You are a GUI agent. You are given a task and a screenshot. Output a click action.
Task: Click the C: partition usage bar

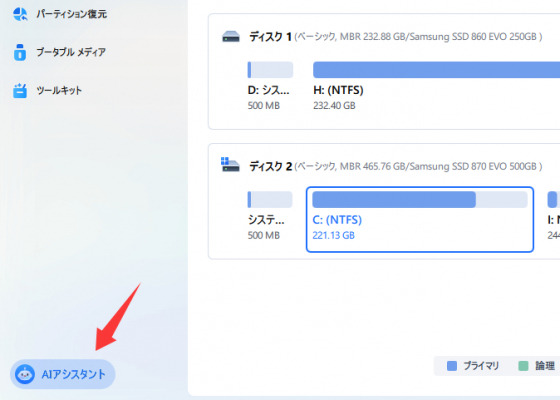point(420,200)
